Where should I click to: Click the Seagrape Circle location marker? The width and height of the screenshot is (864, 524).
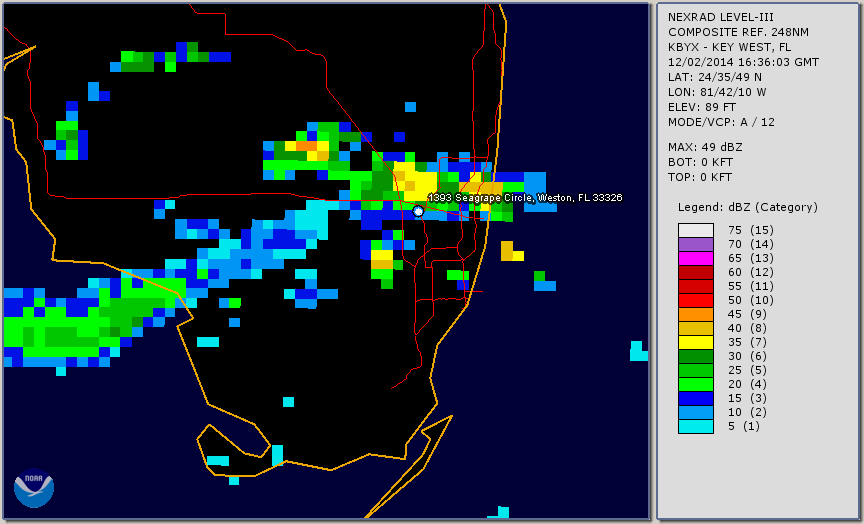(x=418, y=211)
